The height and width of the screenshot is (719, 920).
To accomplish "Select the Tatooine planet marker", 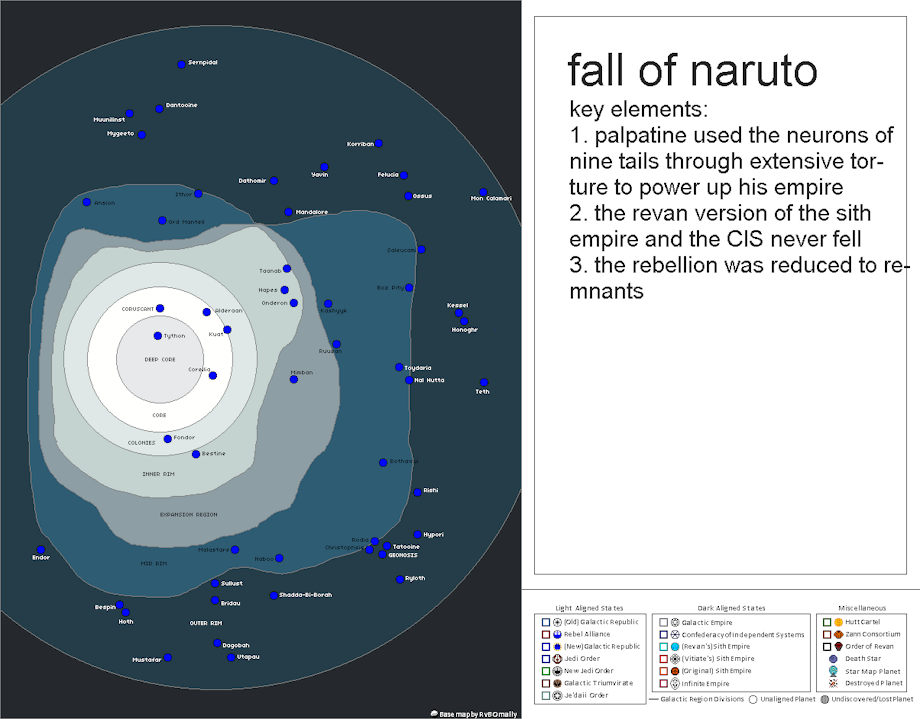I will tap(387, 547).
